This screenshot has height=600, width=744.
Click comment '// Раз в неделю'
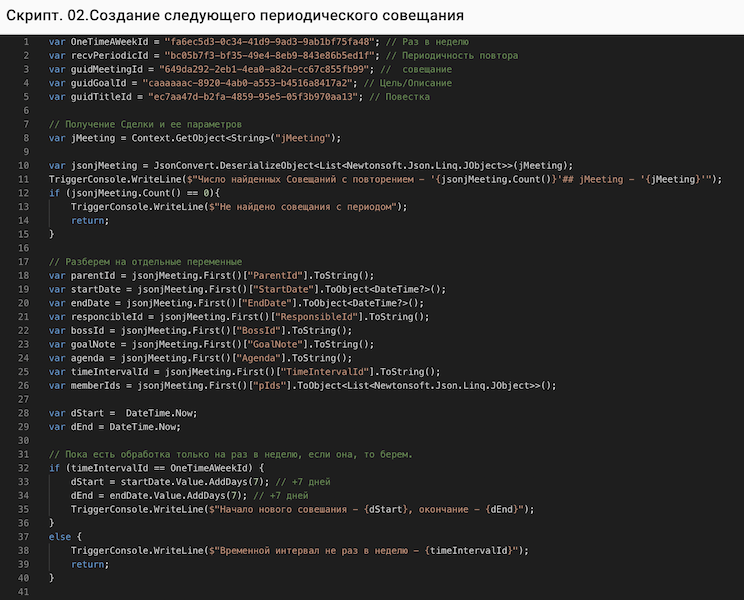tap(427, 42)
